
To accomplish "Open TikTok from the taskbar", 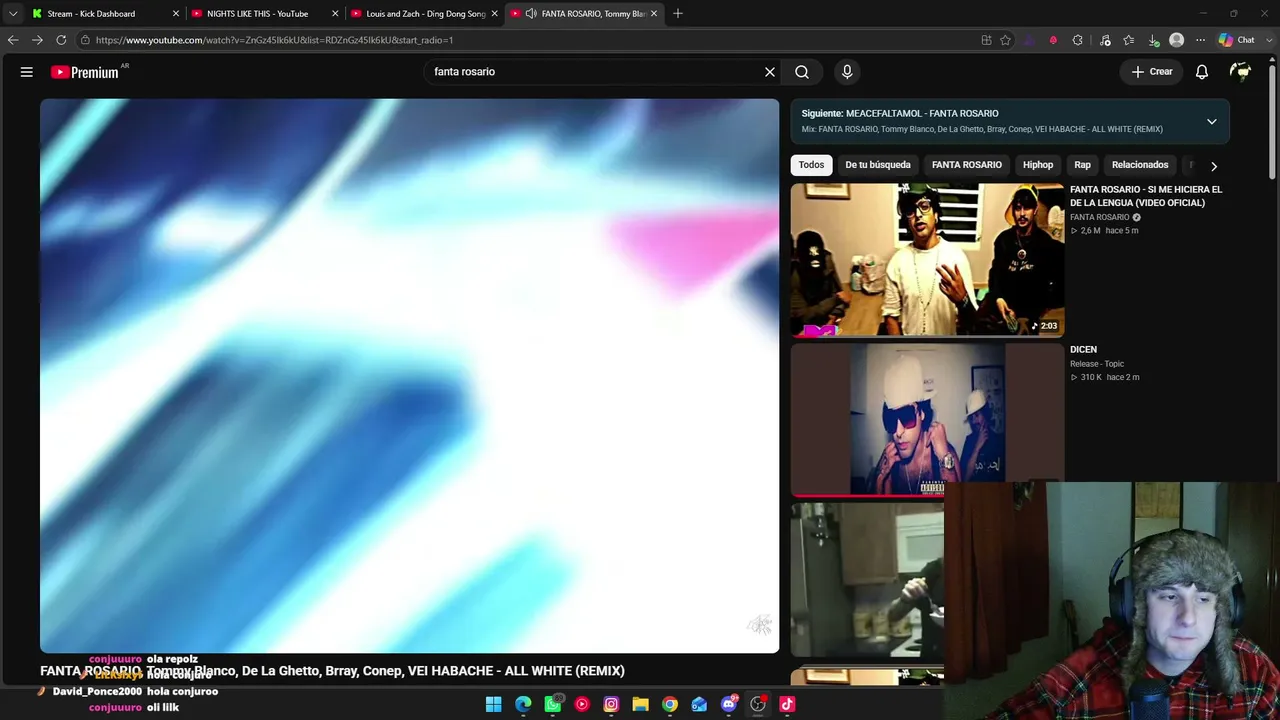I will pos(787,704).
